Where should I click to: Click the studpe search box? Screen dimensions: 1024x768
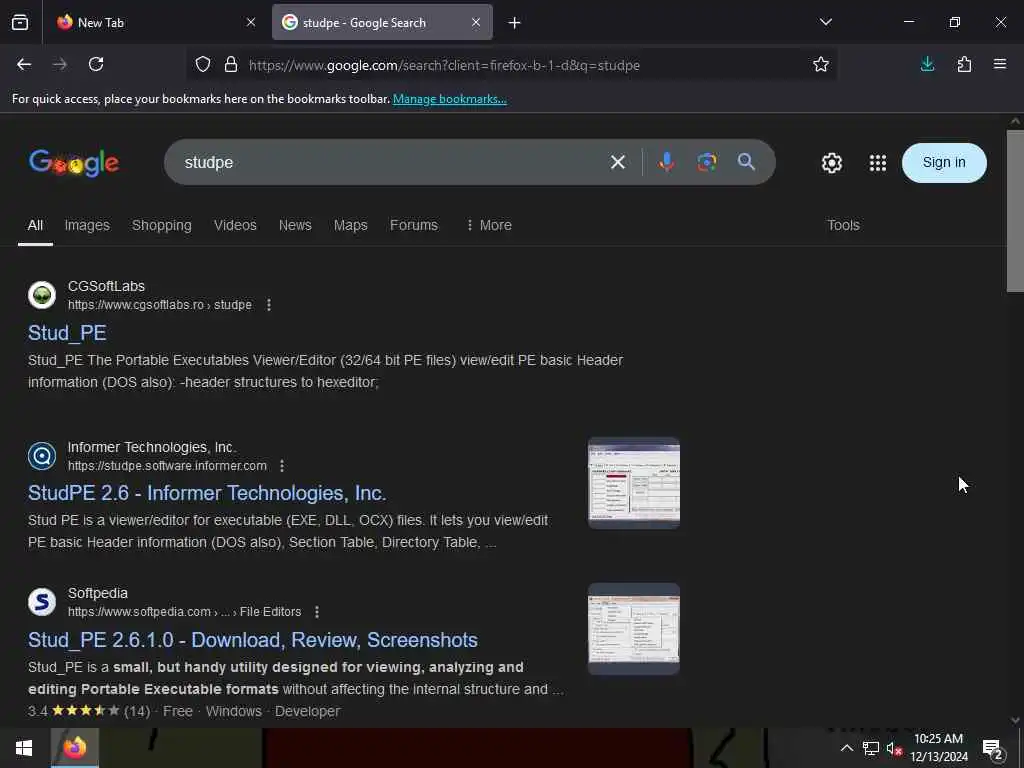pyautogui.click(x=392, y=162)
